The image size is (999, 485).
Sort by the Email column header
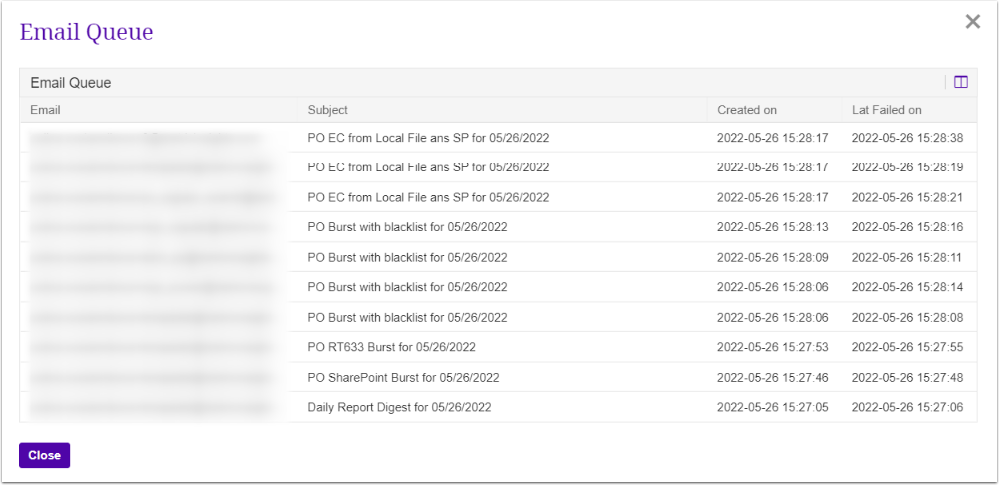[x=46, y=110]
